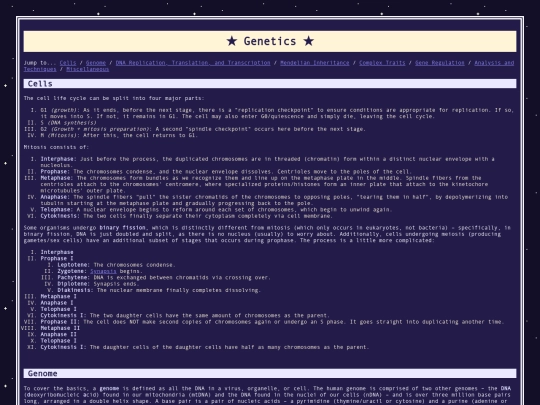Click the 'Pachytene:' sub-stage label
This screenshot has width=540, height=405.
coord(74,278)
